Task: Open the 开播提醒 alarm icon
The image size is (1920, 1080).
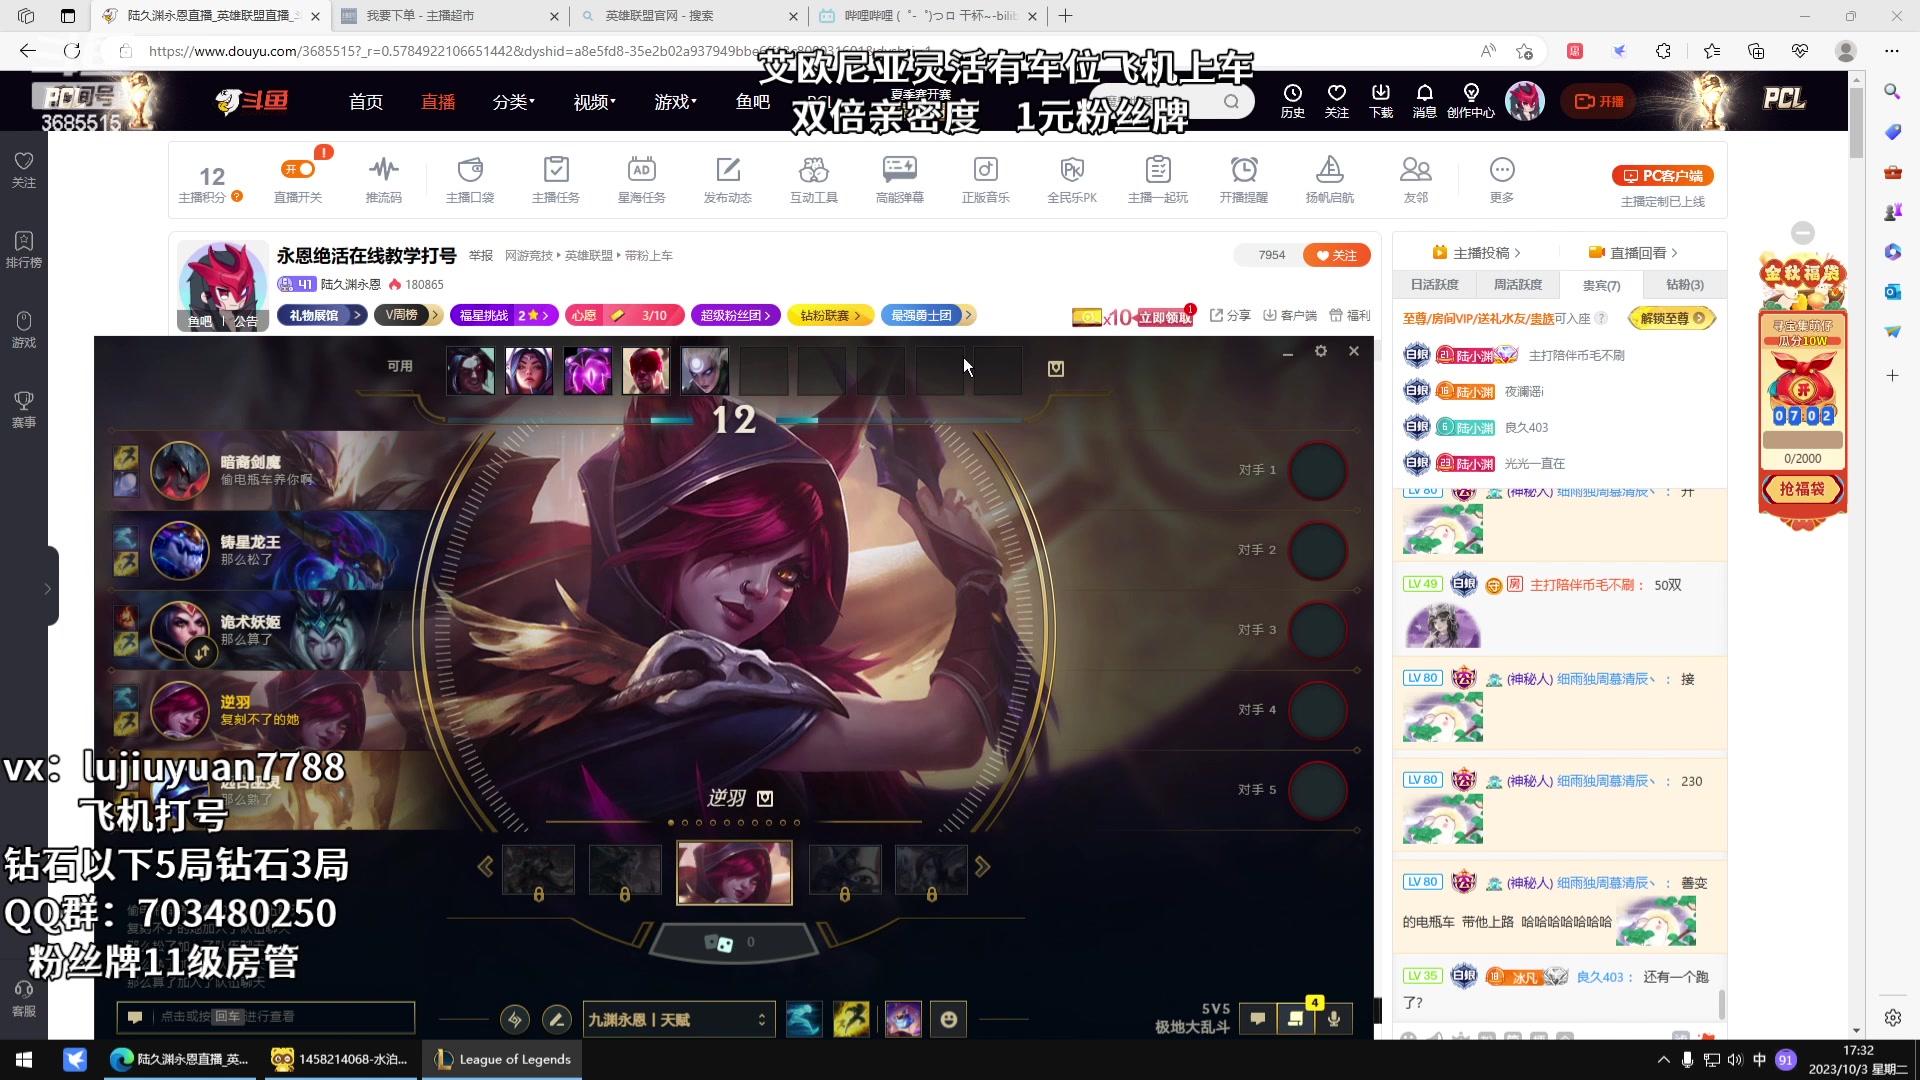Action: (x=1244, y=179)
